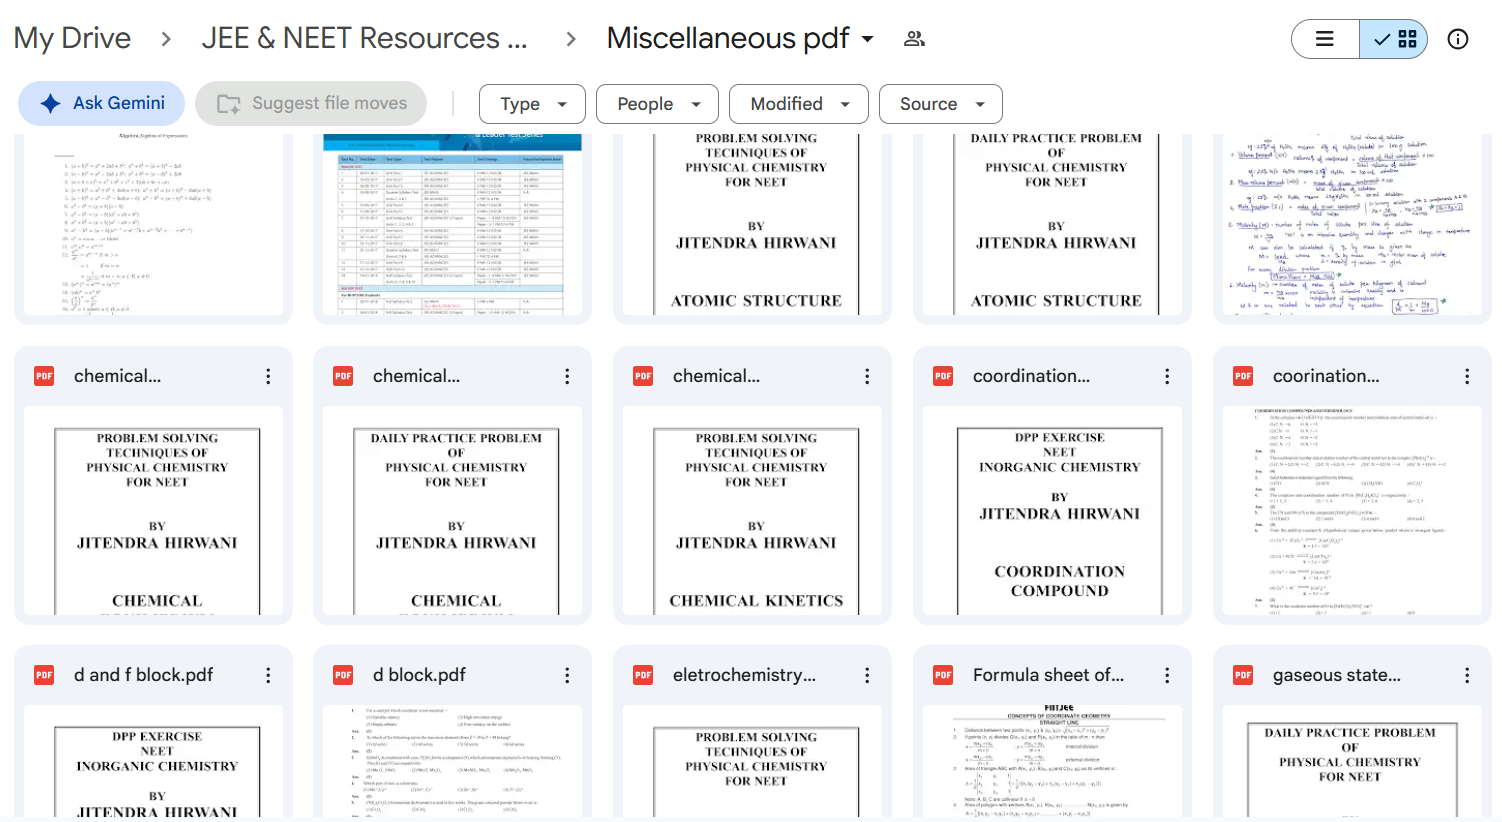The image size is (1502, 822).
Task: Select the file named eletrochemistry...
Action: [744, 675]
